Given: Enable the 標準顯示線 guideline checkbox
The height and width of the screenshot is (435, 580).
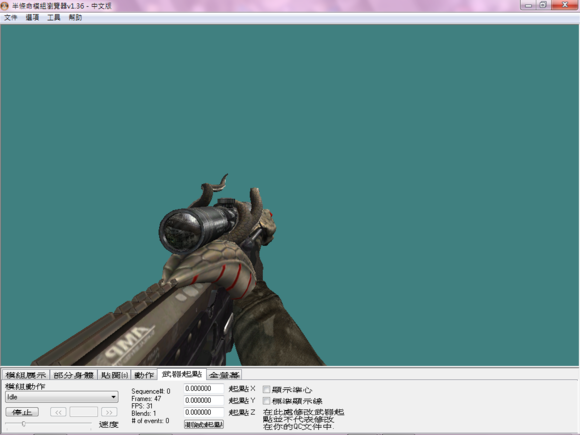Looking at the screenshot, I should pyautogui.click(x=266, y=401).
